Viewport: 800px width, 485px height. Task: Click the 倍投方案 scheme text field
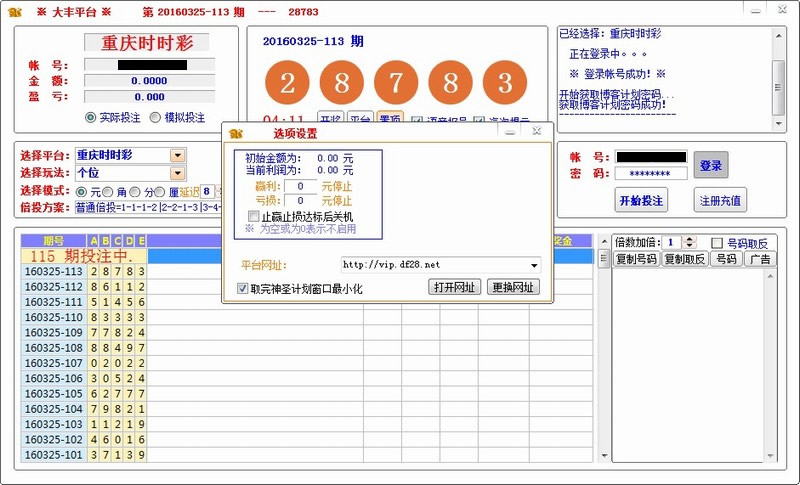click(x=148, y=208)
